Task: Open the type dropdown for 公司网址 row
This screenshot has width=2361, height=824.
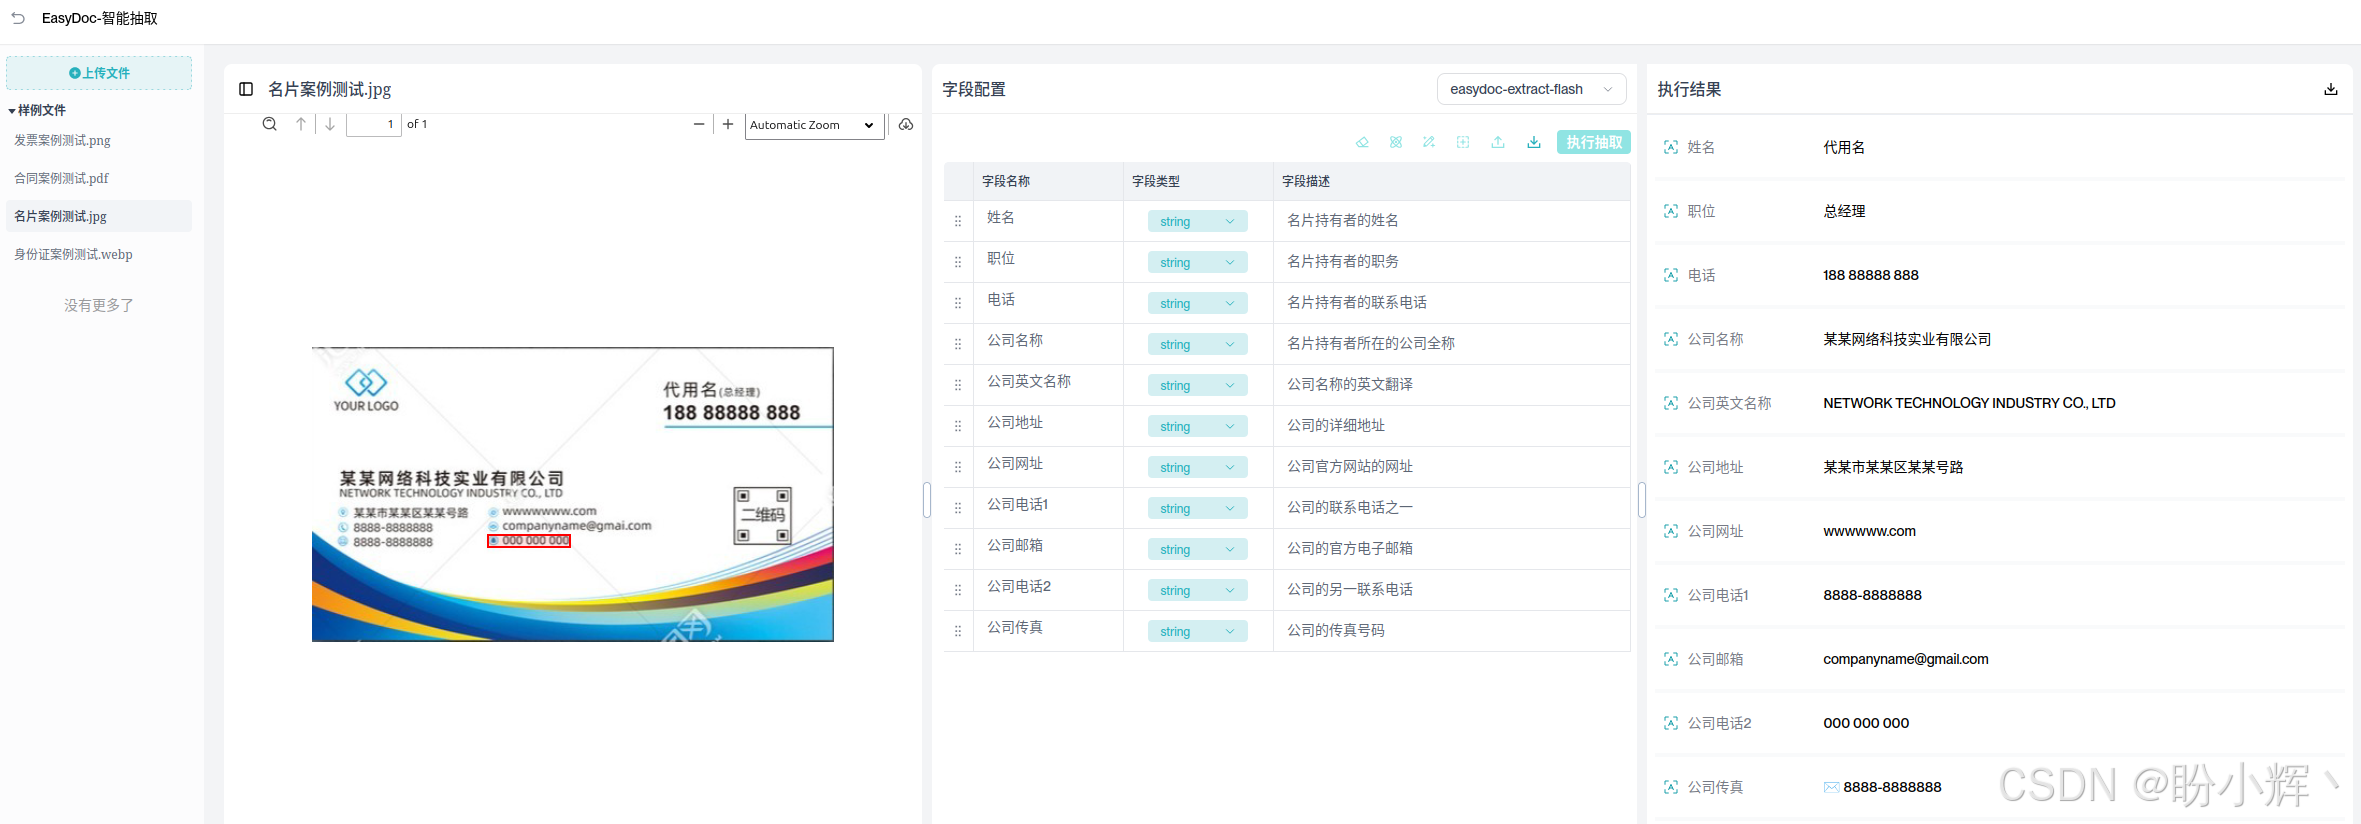Action: (x=1197, y=467)
